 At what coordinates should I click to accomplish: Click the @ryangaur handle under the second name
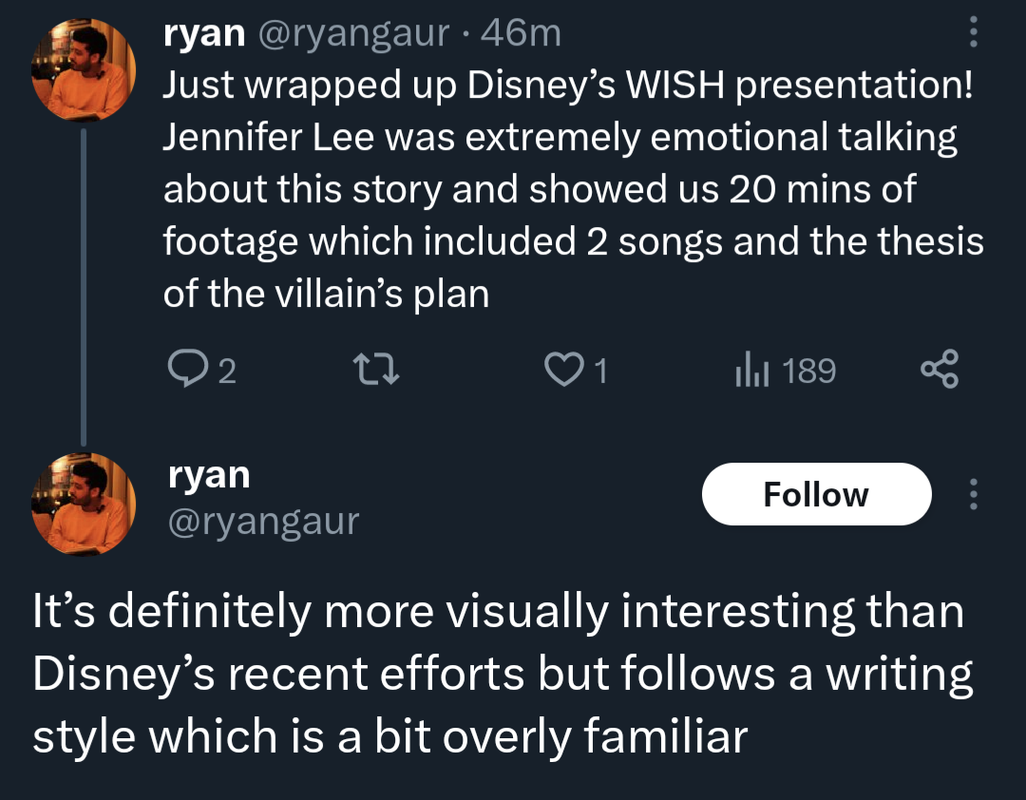(261, 520)
